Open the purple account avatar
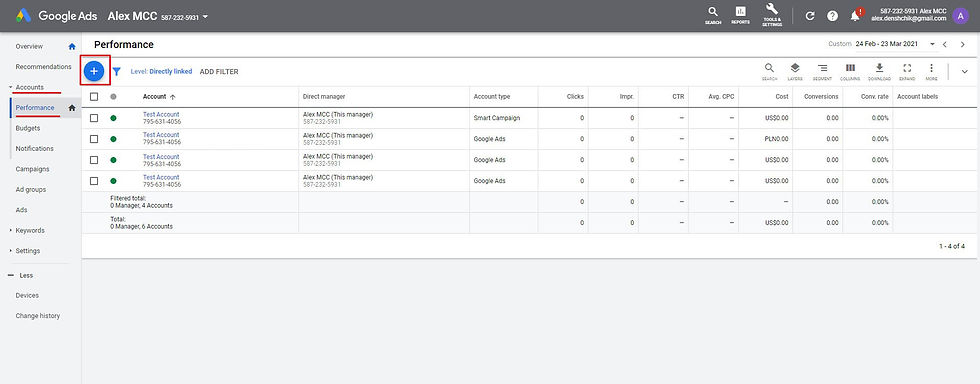980x384 pixels. (x=961, y=16)
